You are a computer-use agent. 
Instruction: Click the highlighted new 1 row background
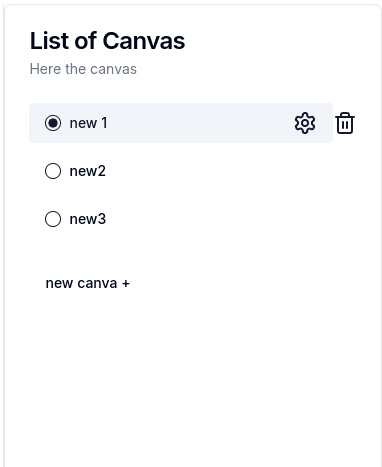click(181, 123)
